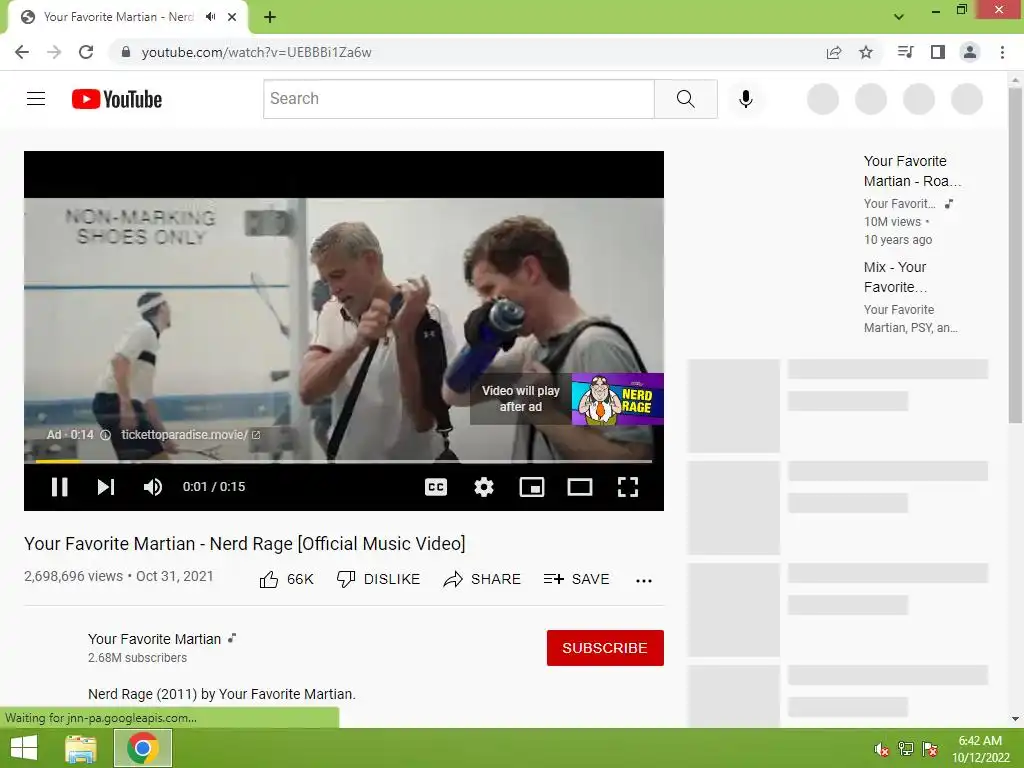Screen dimensions: 1024x768
Task: Open File Explorer from taskbar
Action: (81, 748)
